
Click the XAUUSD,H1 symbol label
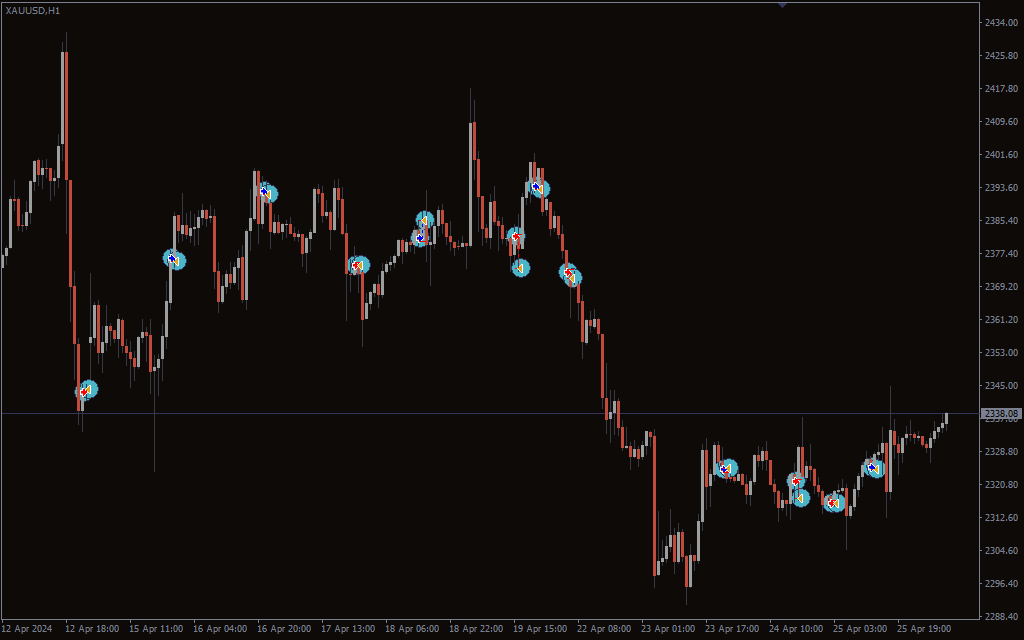click(x=32, y=10)
